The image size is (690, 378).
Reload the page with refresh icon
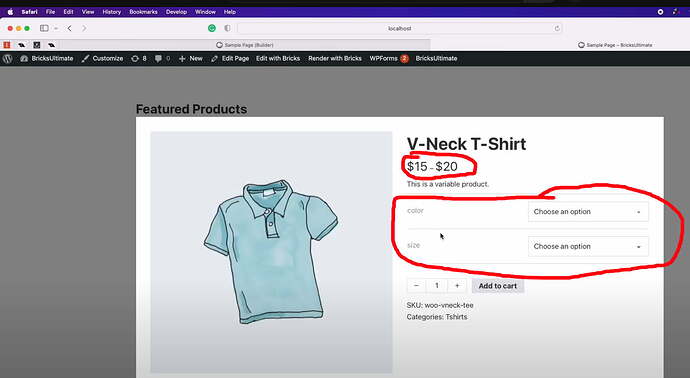(x=557, y=28)
